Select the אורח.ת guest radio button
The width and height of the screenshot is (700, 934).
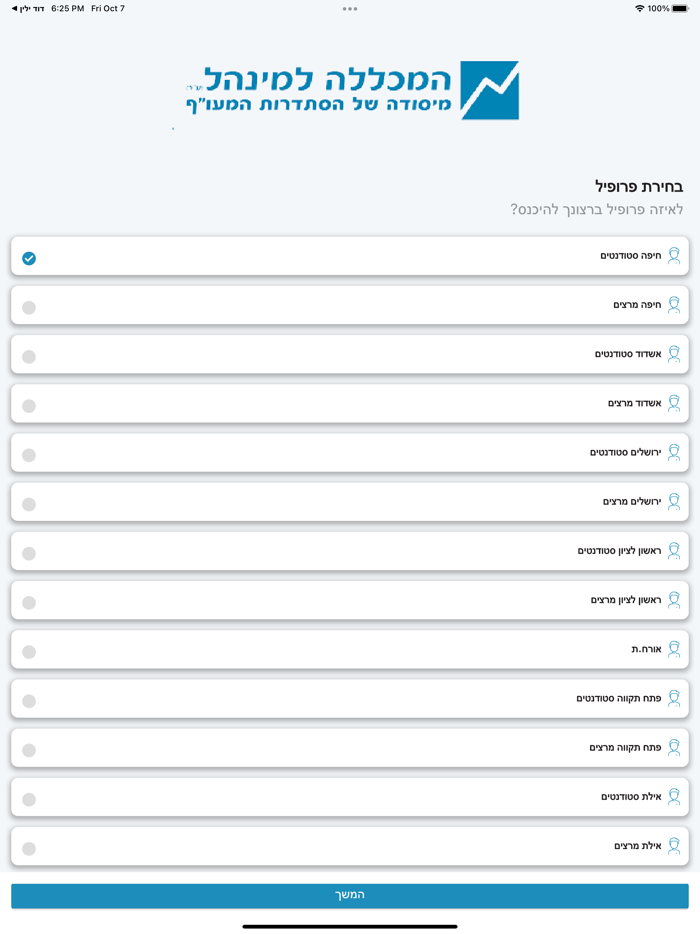[29, 652]
